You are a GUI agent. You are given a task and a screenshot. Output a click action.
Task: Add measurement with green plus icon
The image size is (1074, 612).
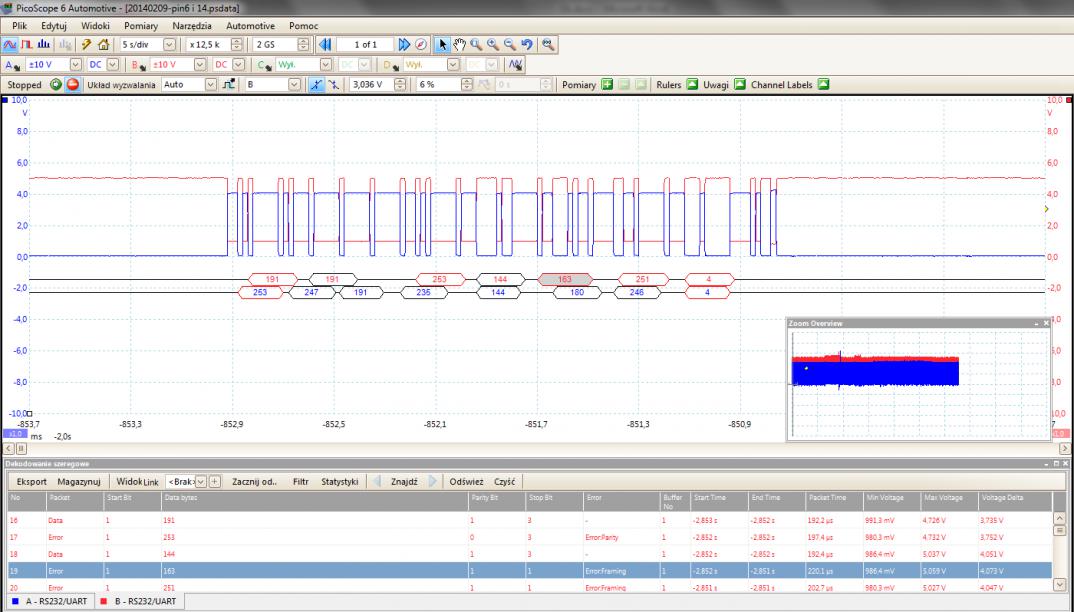point(606,85)
